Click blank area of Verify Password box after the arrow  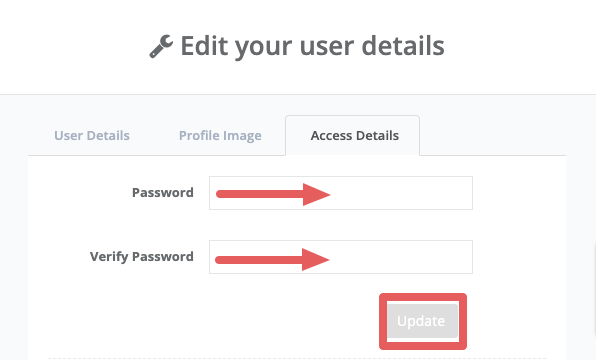pos(401,257)
